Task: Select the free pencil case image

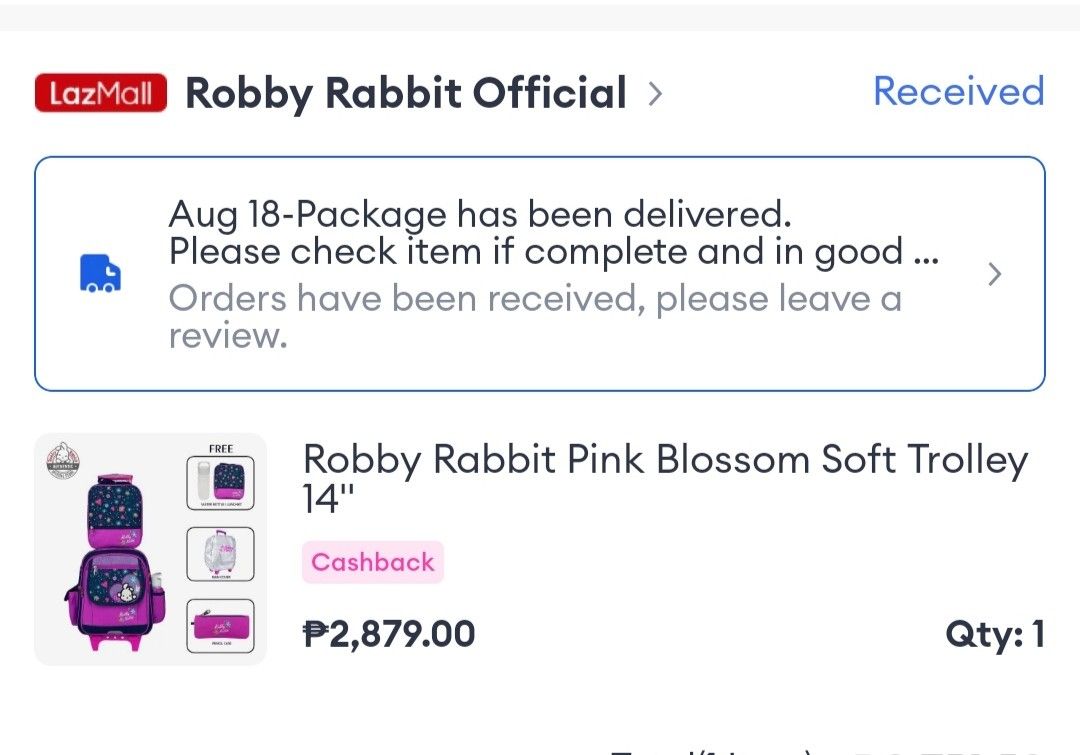Action: tap(219, 627)
